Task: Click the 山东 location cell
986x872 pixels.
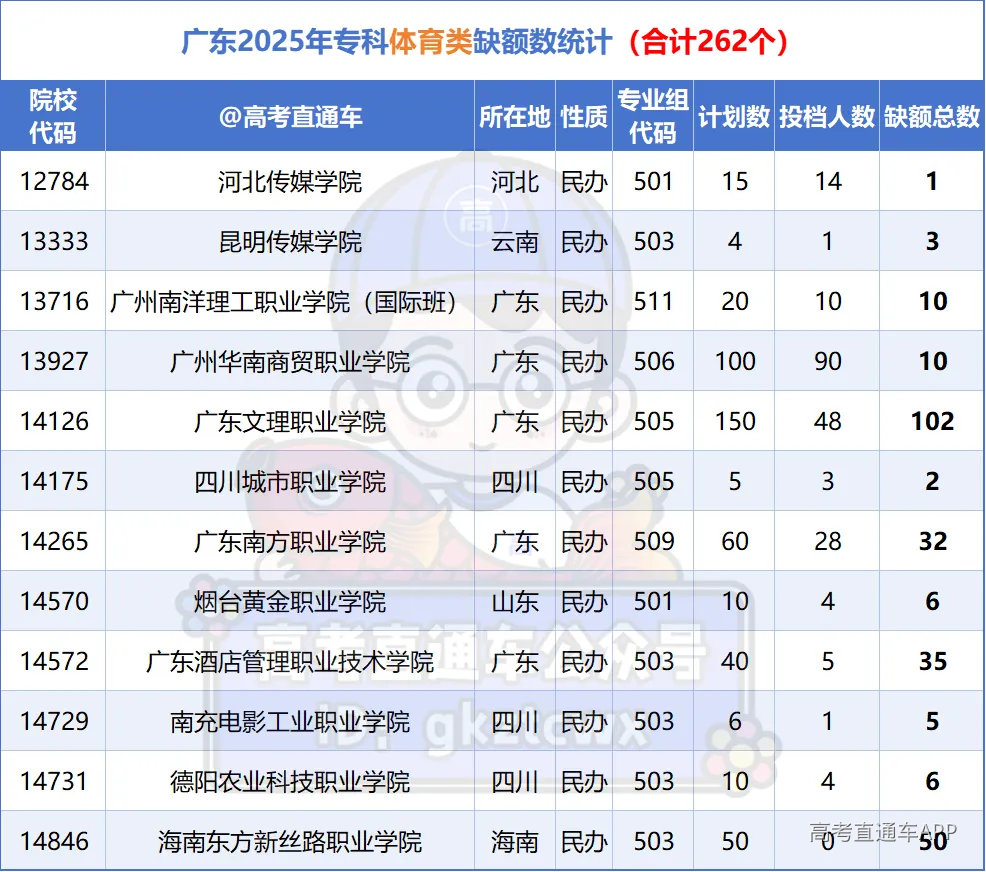Action: click(x=514, y=602)
